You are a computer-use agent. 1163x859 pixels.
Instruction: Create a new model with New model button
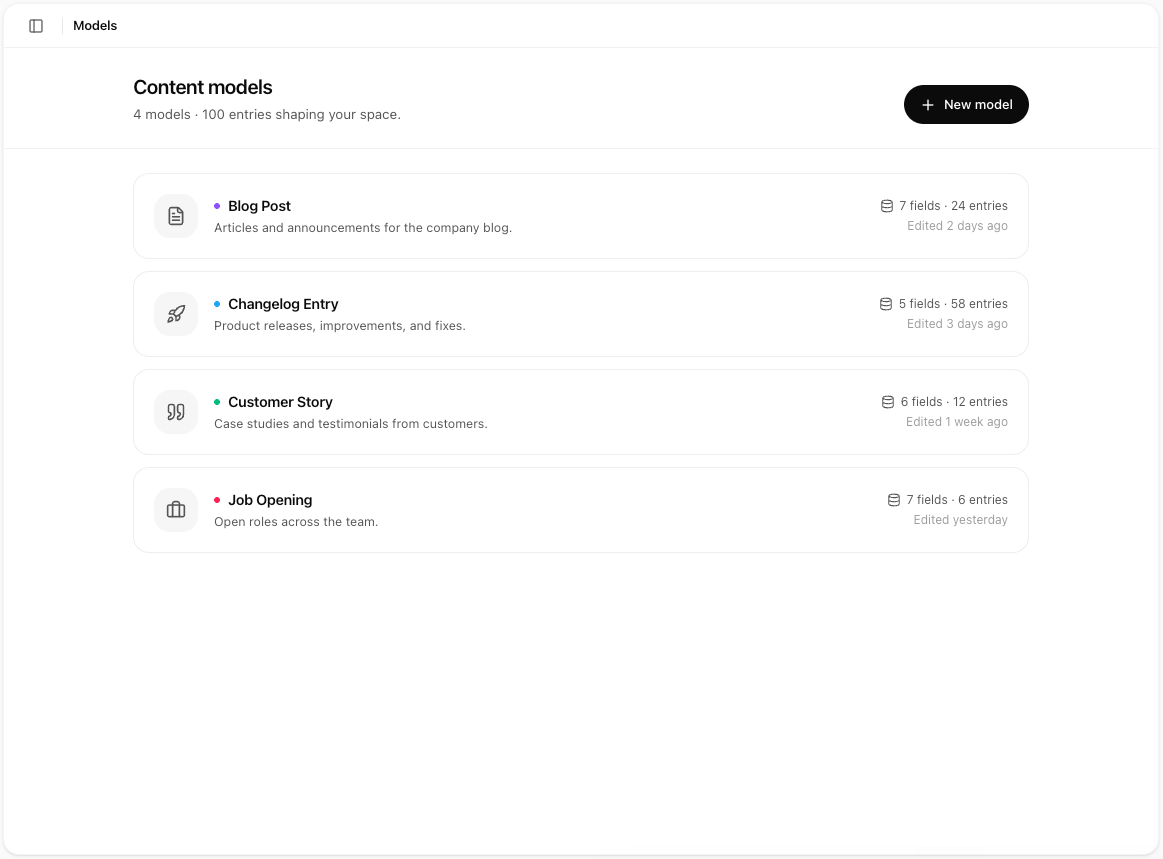(966, 105)
